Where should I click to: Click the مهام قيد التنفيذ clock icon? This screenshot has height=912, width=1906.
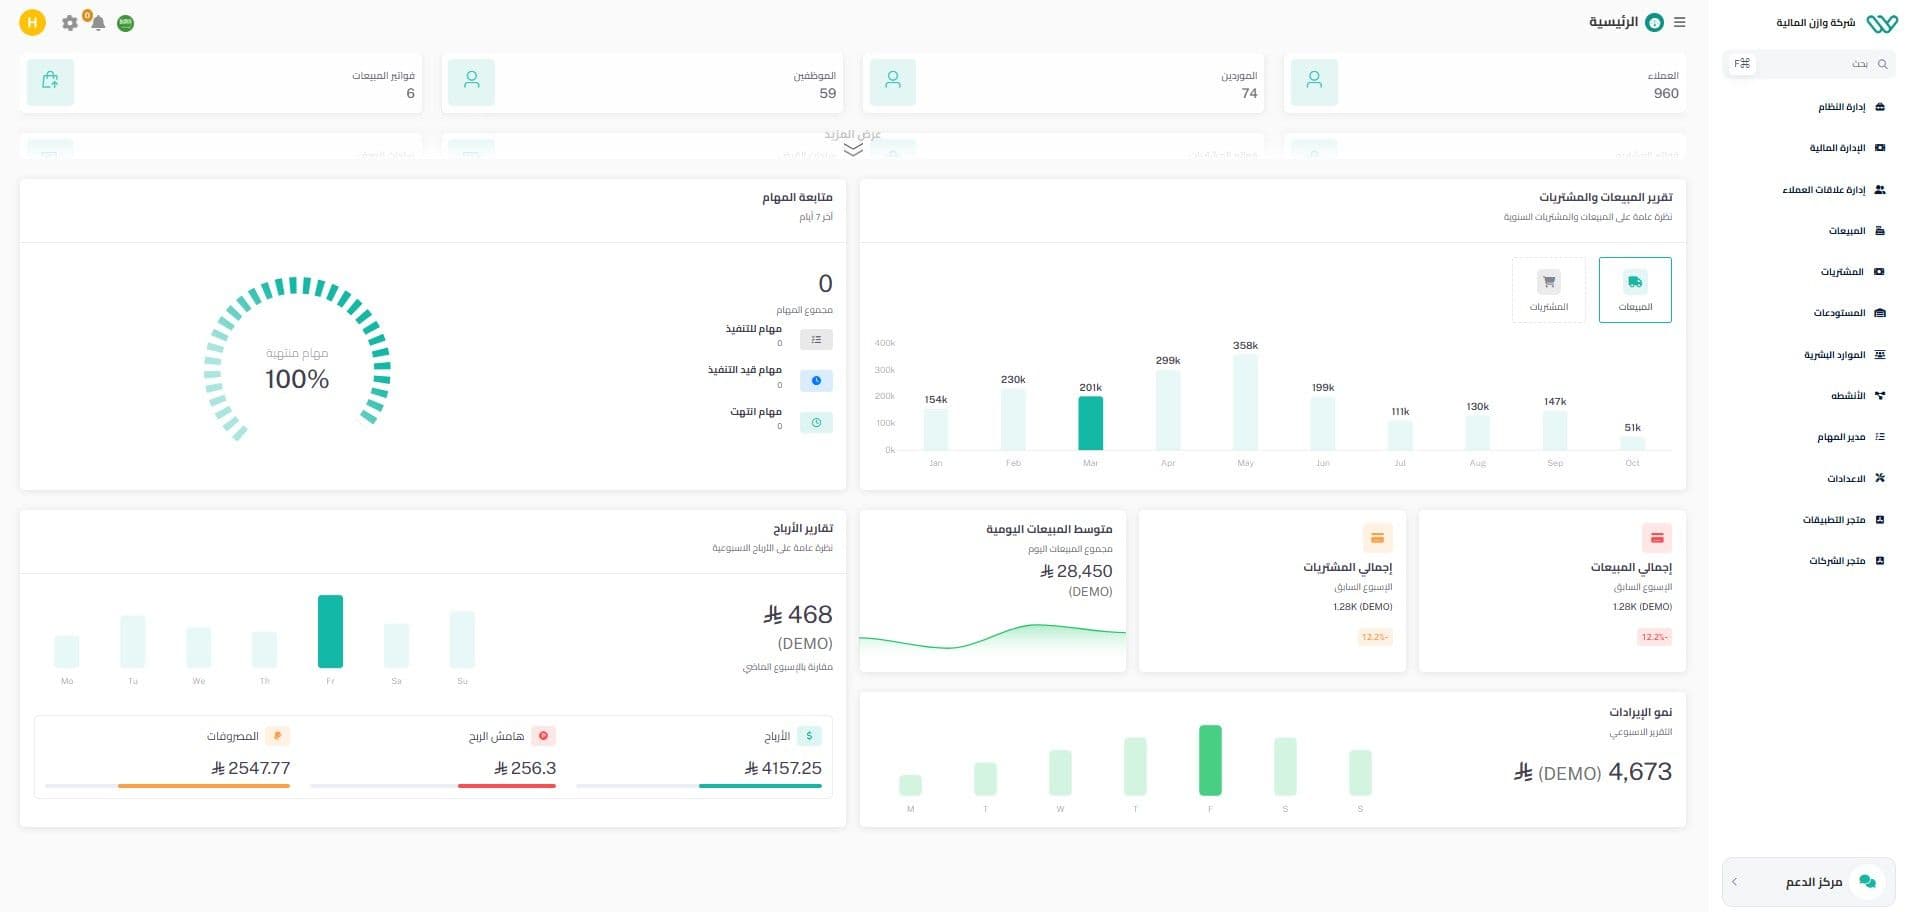[816, 381]
